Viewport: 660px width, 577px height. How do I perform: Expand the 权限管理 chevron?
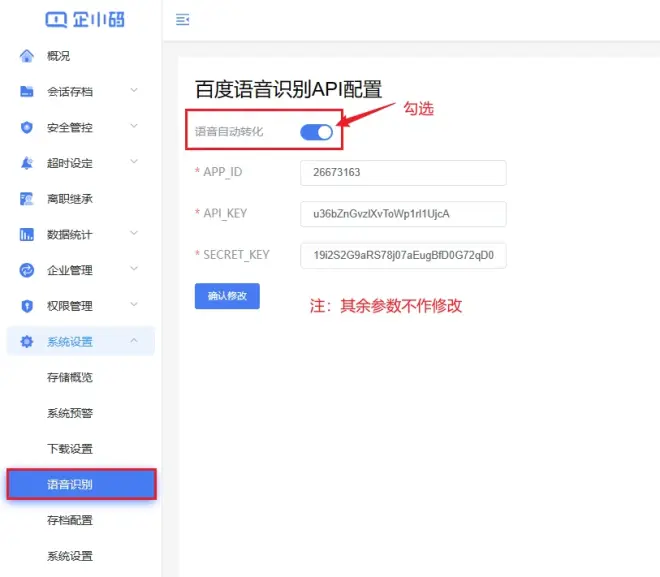coord(134,306)
